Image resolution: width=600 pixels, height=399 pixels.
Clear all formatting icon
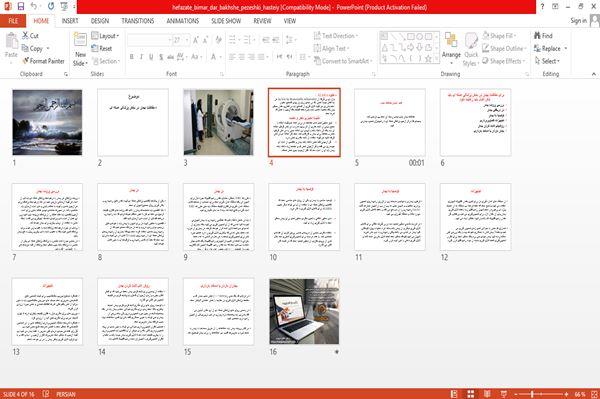click(218, 40)
